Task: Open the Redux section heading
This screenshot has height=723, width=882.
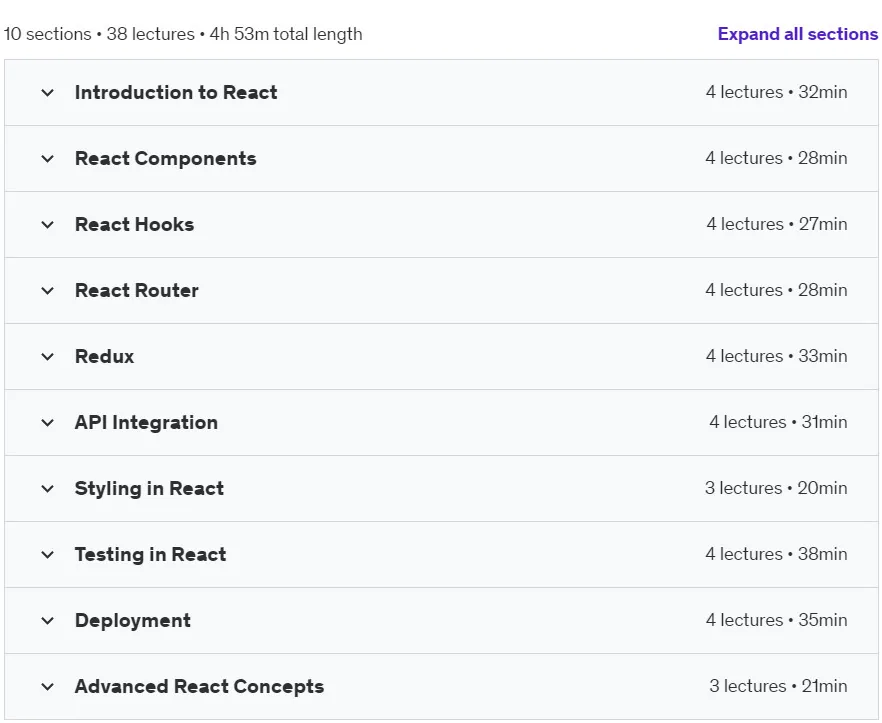Action: (x=105, y=356)
